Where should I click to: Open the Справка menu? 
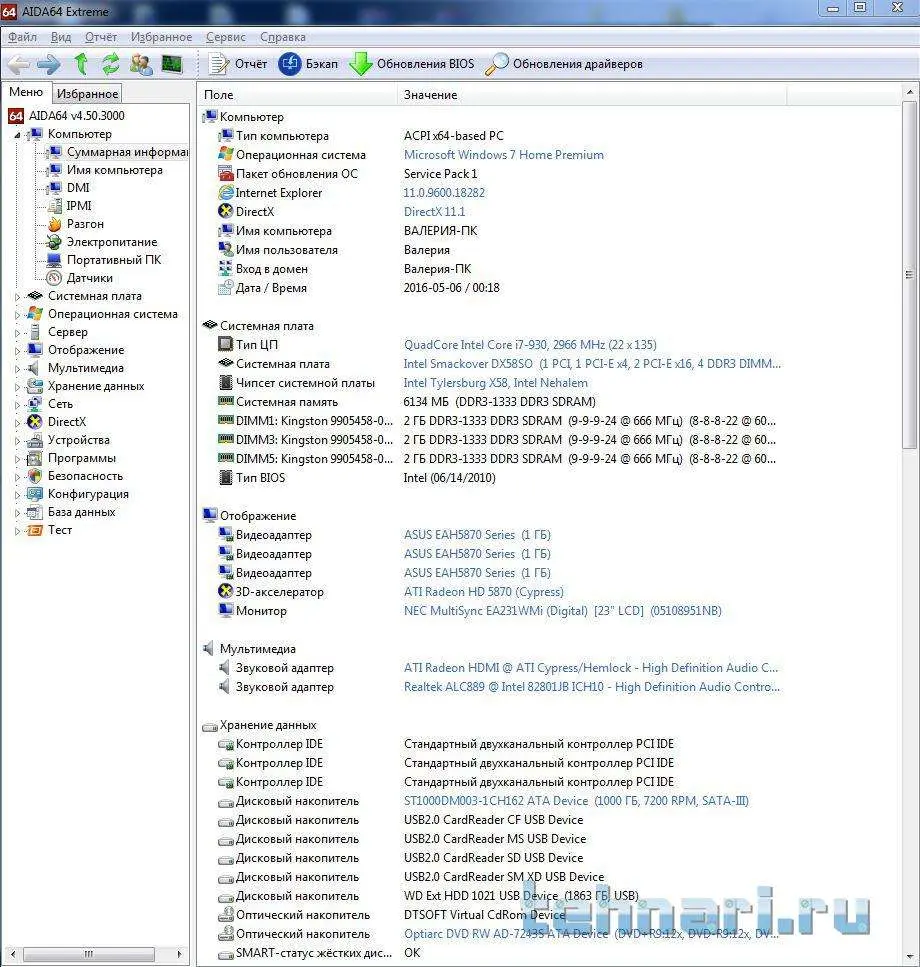(282, 37)
